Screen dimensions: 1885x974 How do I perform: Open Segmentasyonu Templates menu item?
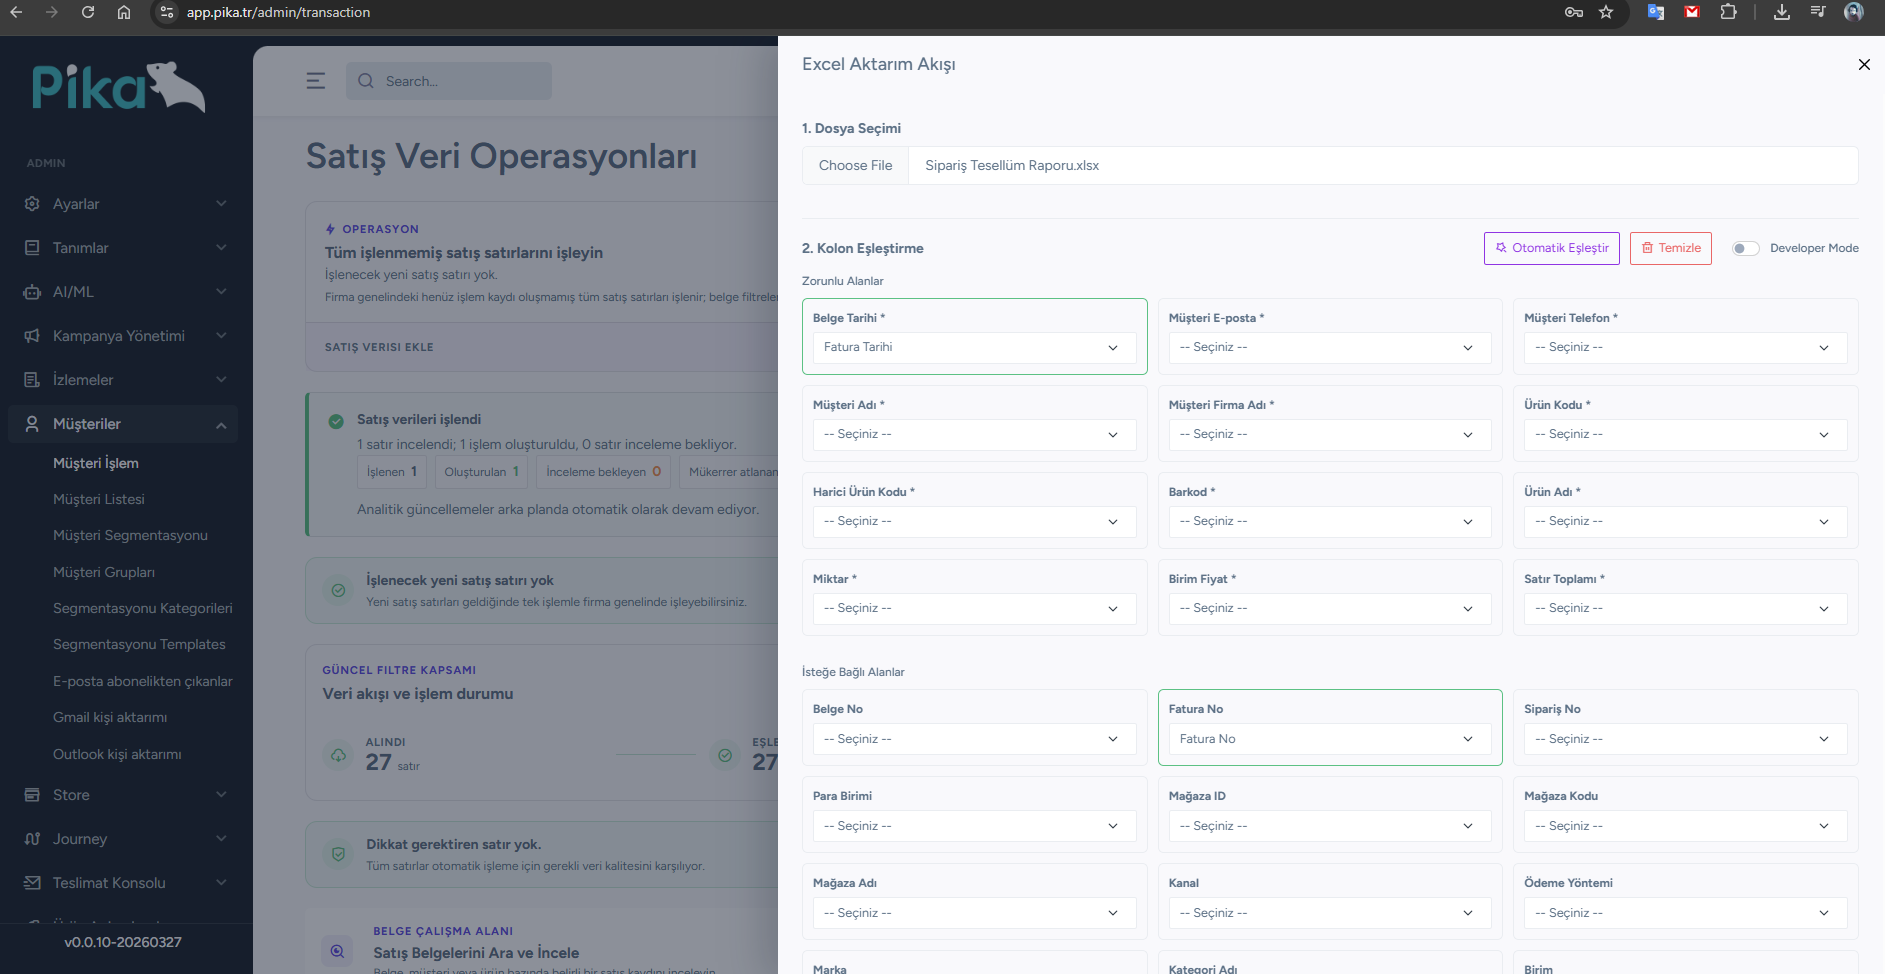139,644
